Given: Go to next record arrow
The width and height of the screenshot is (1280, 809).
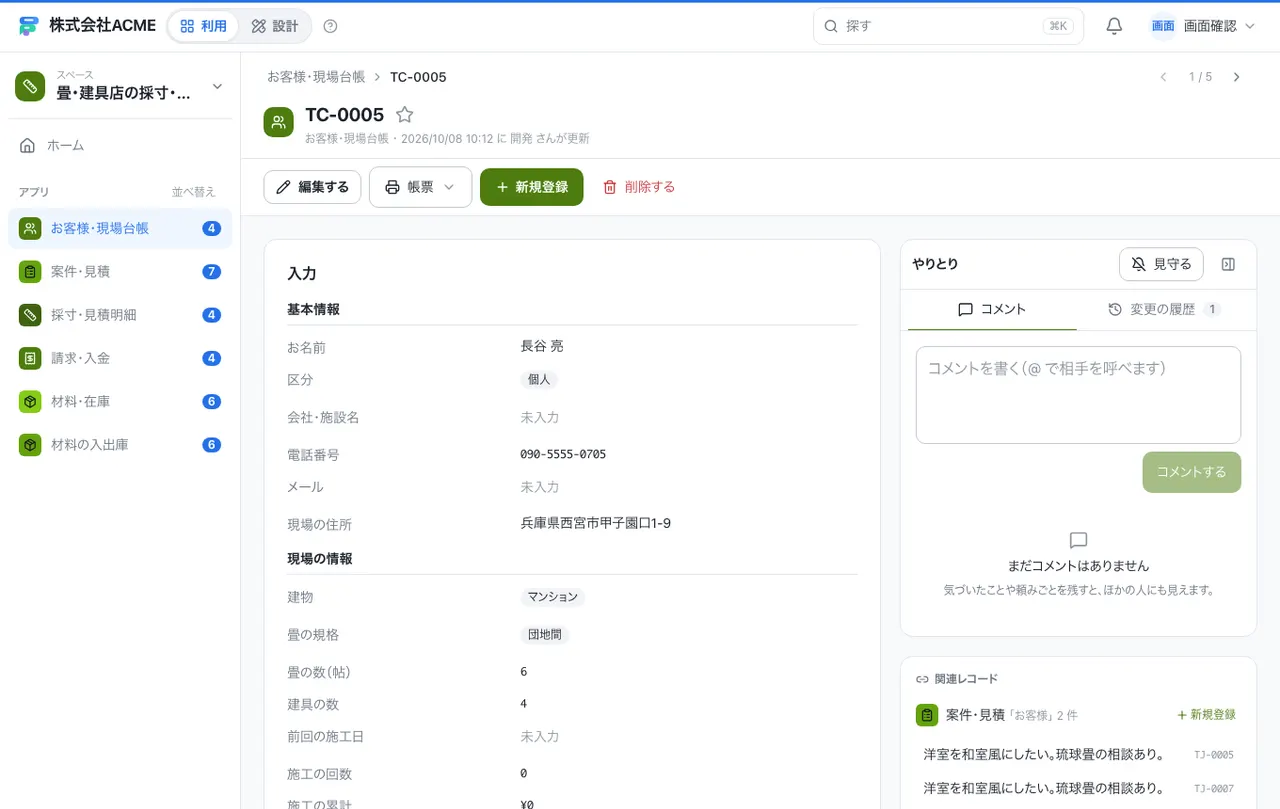Looking at the screenshot, I should [x=1237, y=77].
